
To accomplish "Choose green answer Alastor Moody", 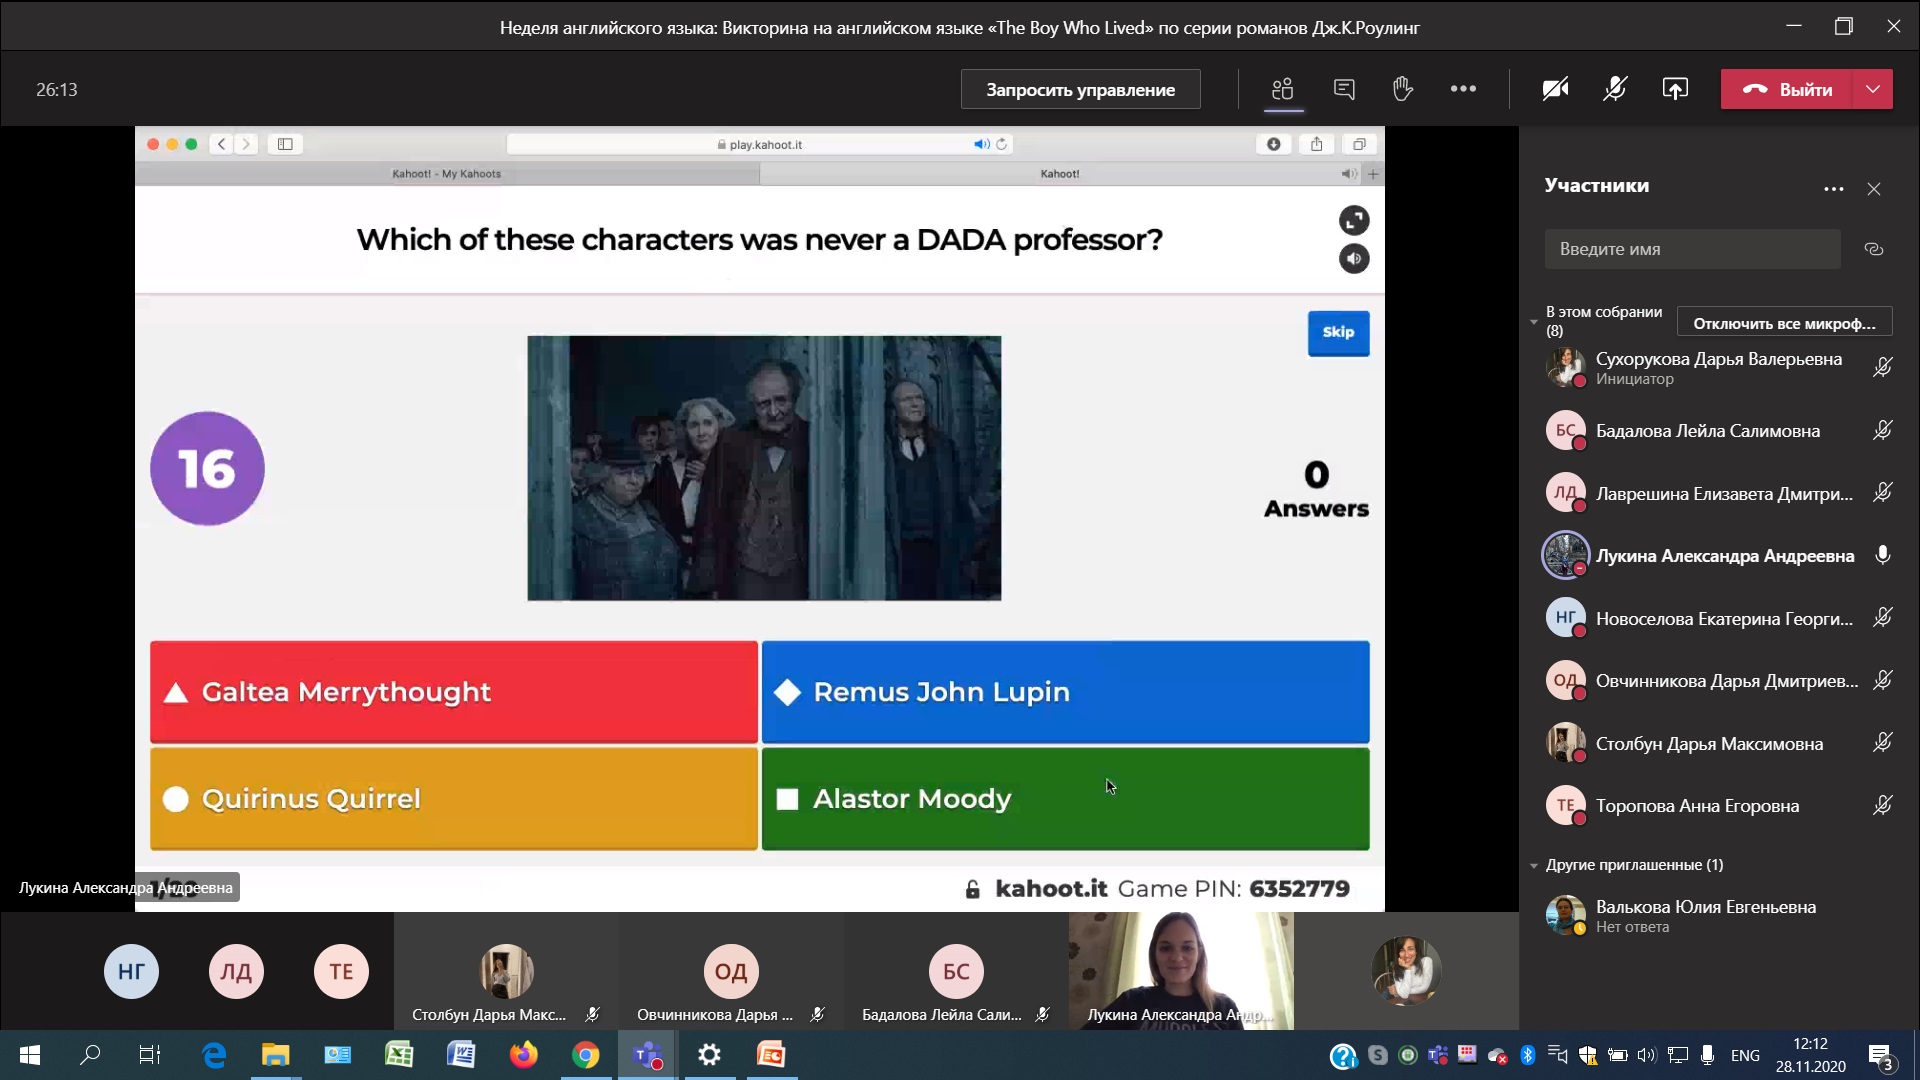I will 1065,798.
